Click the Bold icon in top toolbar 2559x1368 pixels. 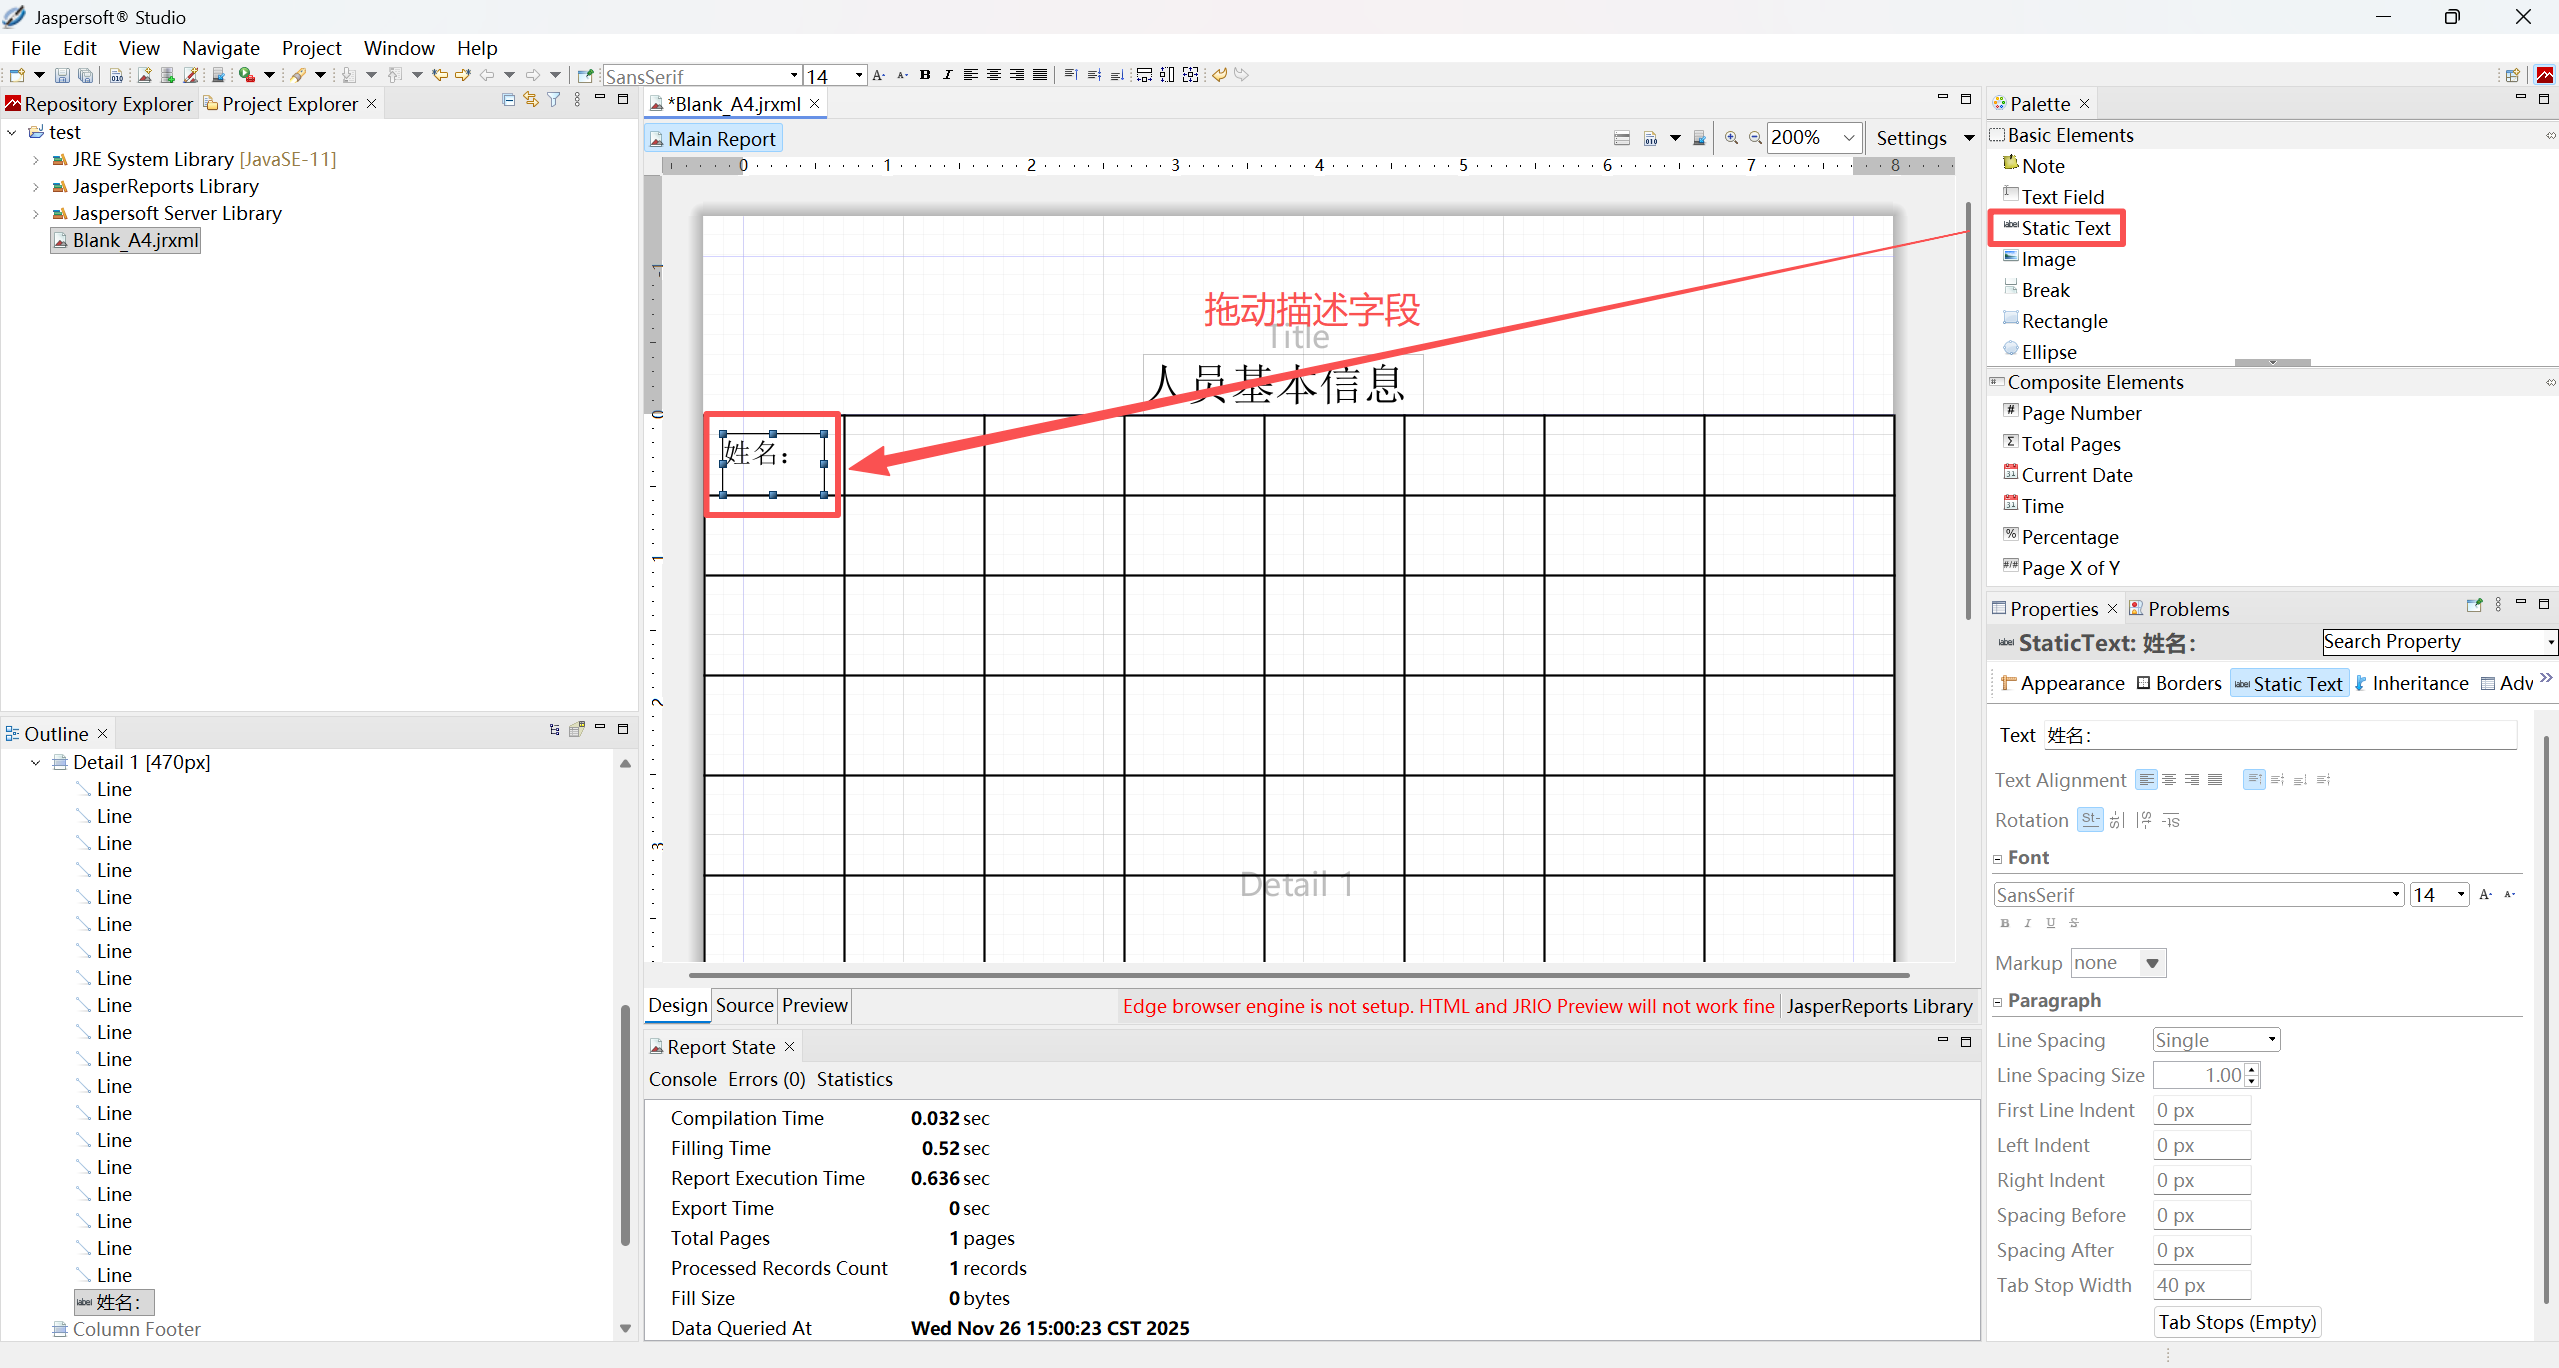coord(925,75)
